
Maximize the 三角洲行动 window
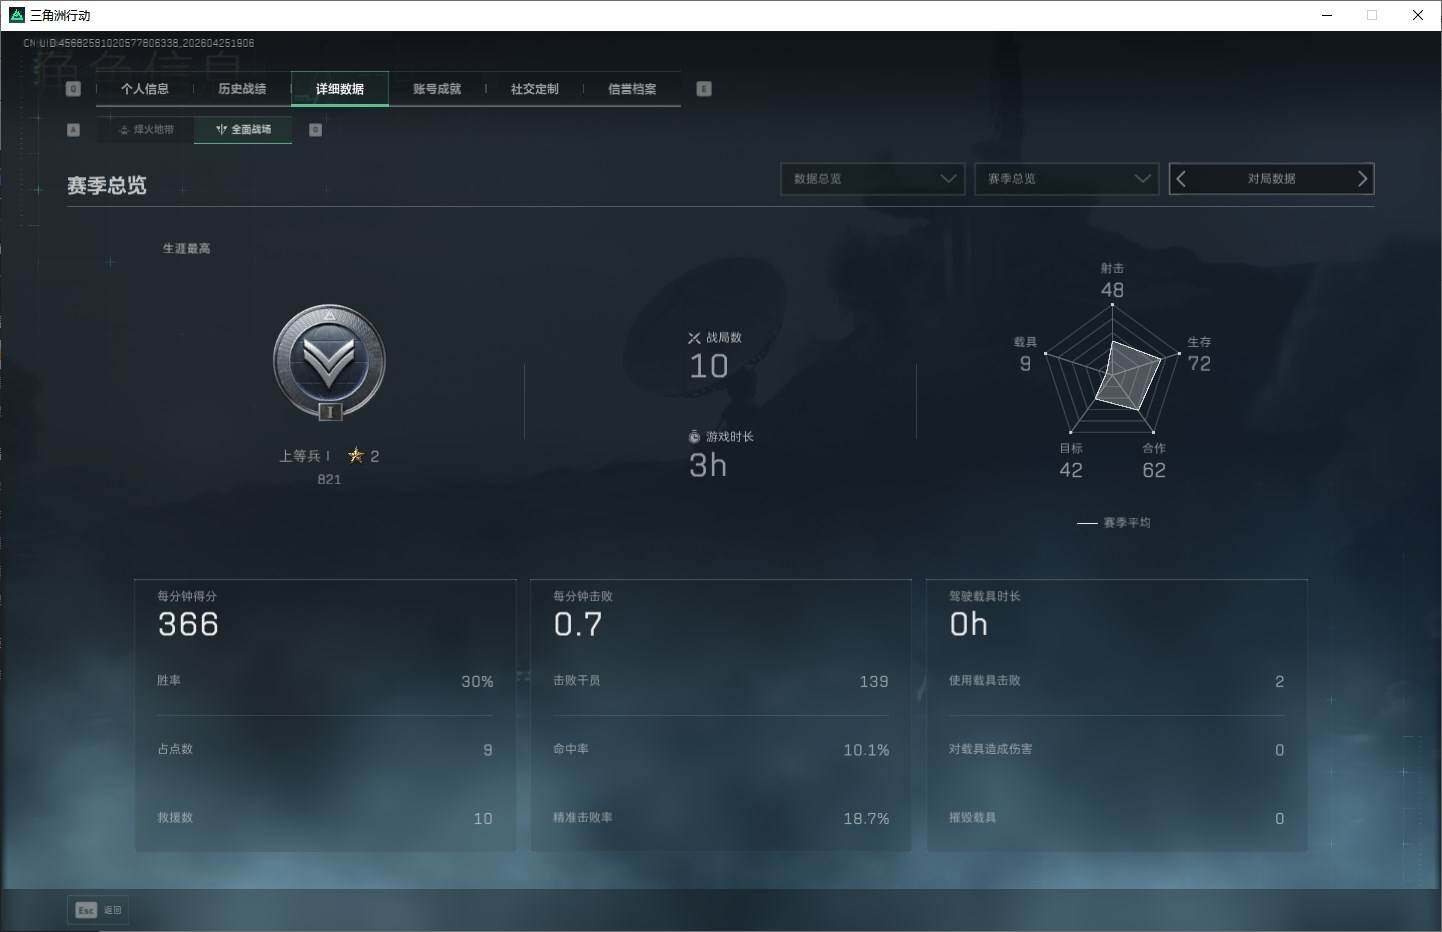click(x=1372, y=15)
